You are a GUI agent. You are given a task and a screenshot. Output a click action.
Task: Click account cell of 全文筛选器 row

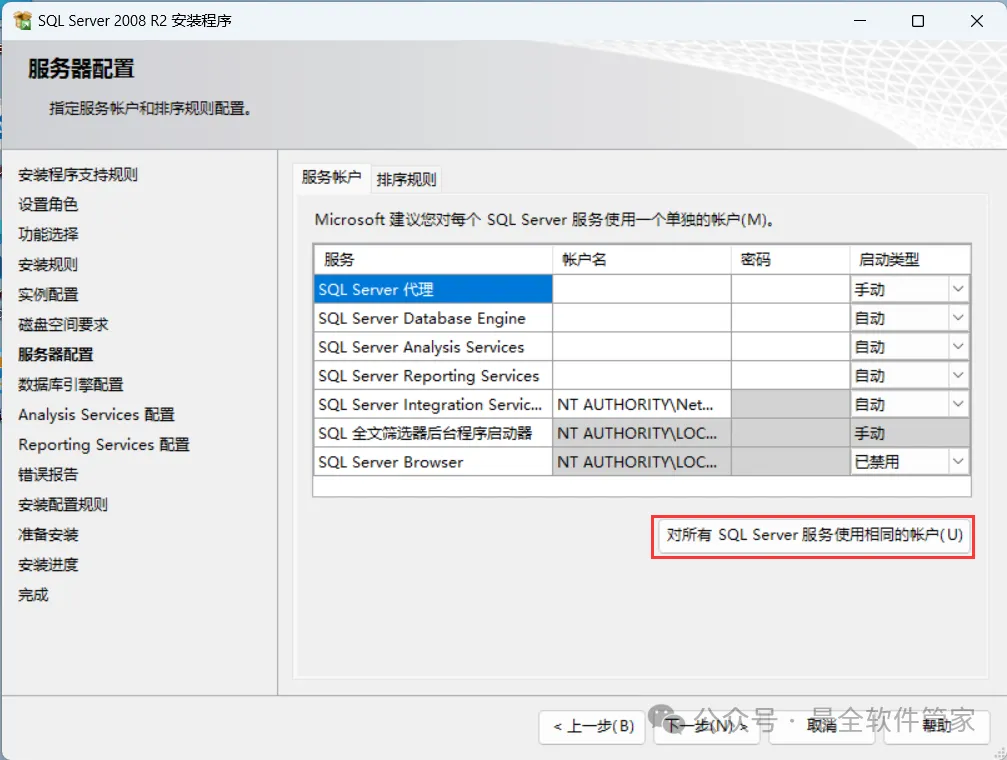(642, 433)
